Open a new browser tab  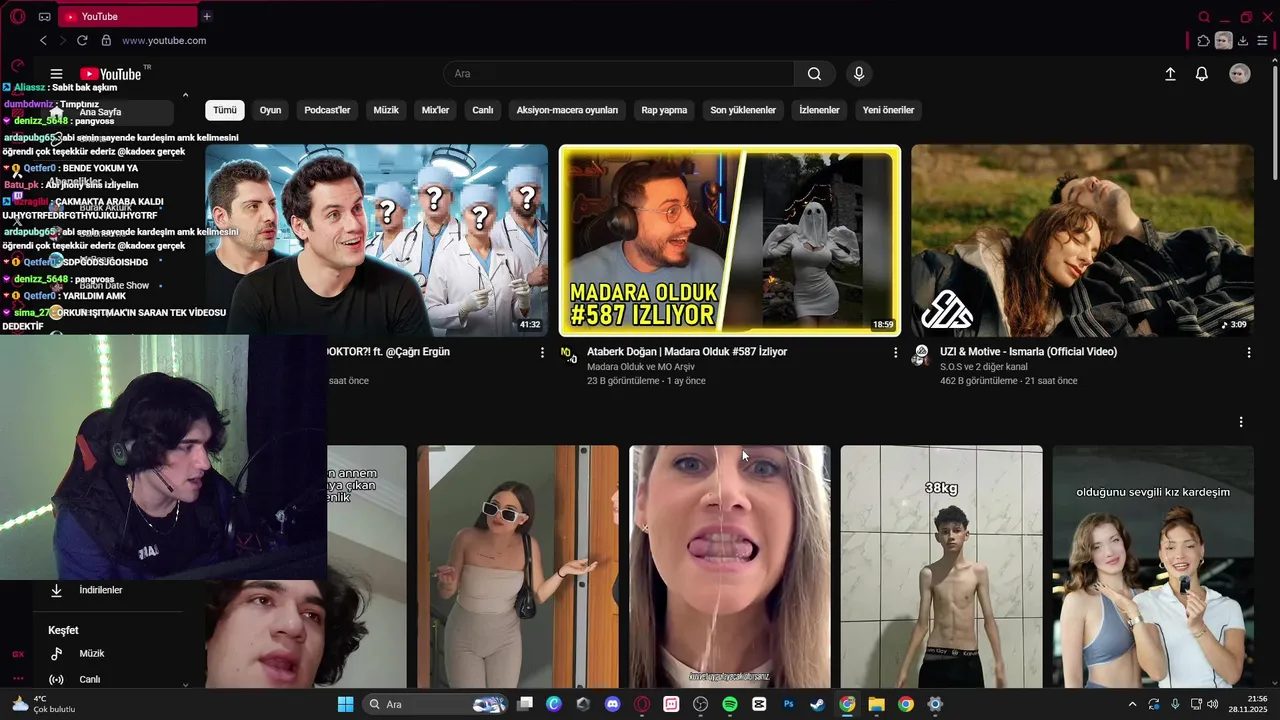click(207, 16)
